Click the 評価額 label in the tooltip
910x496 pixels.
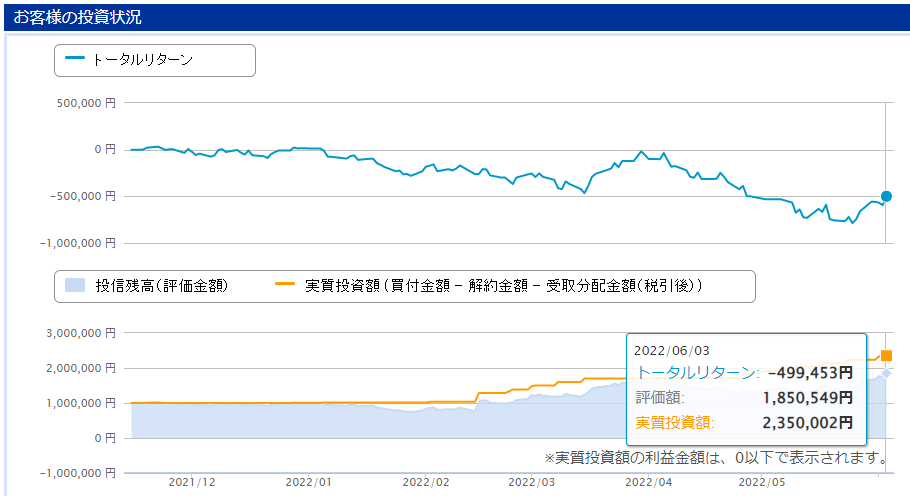click(660, 397)
